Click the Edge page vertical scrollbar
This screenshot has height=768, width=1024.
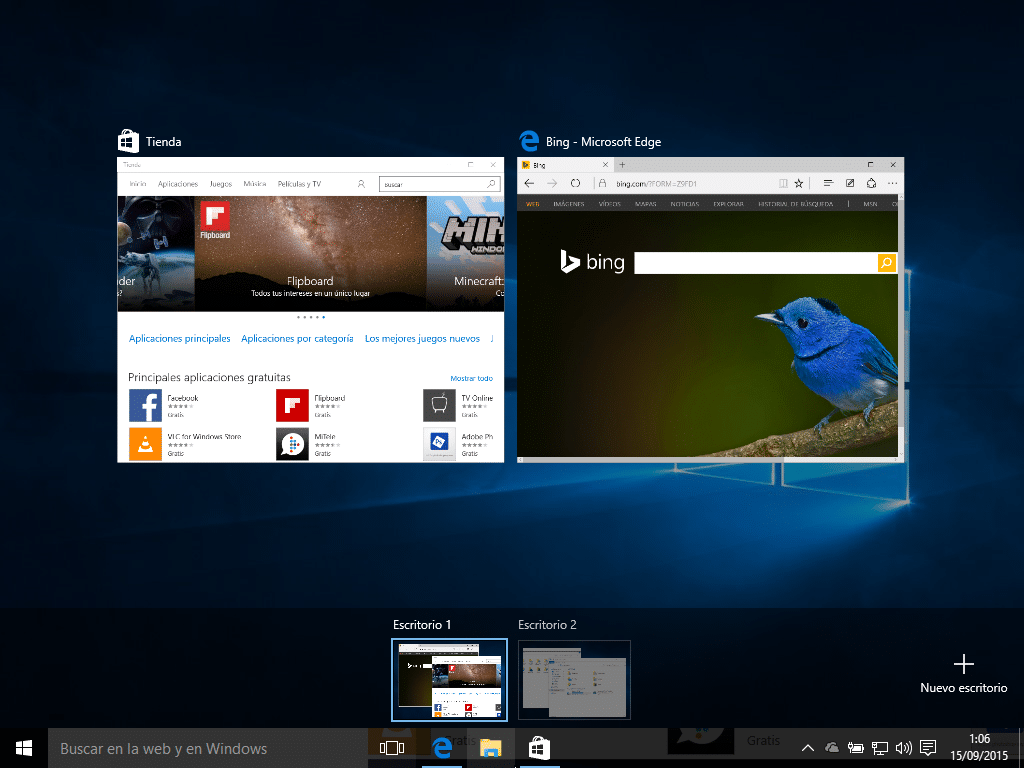(x=901, y=326)
